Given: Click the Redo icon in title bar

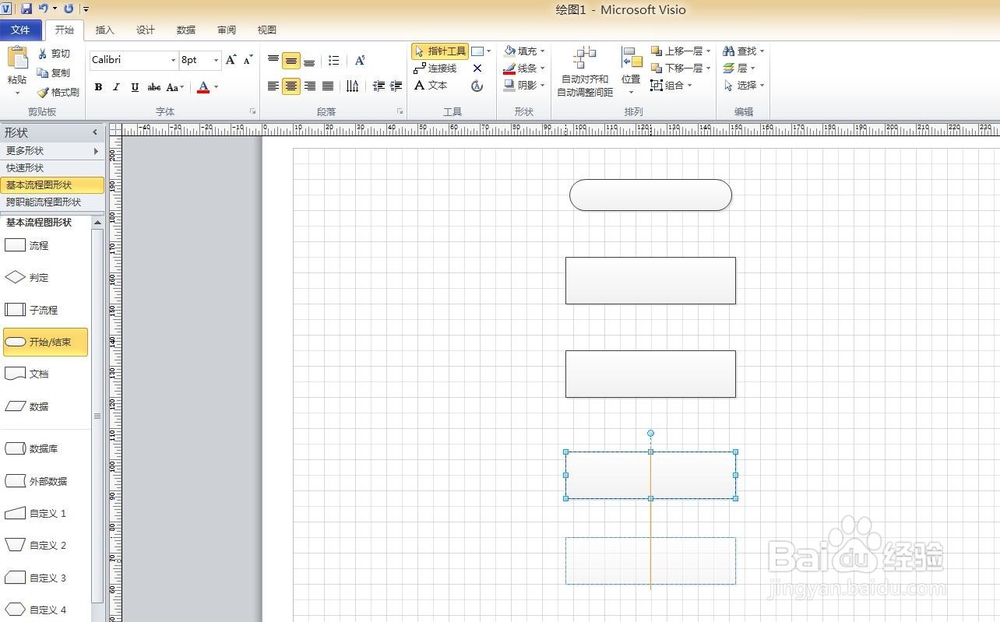Looking at the screenshot, I should pos(69,9).
